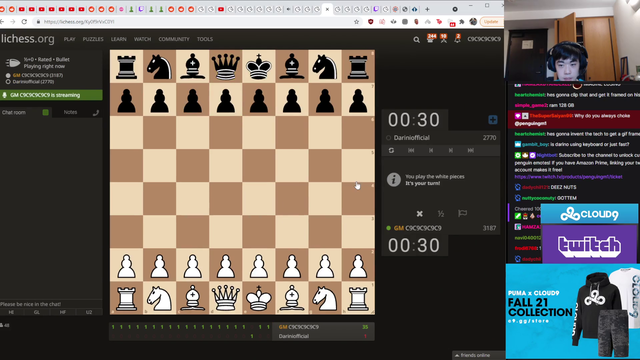640x360 pixels.
Task: Send the GL preset chat message
Action: 37,312
